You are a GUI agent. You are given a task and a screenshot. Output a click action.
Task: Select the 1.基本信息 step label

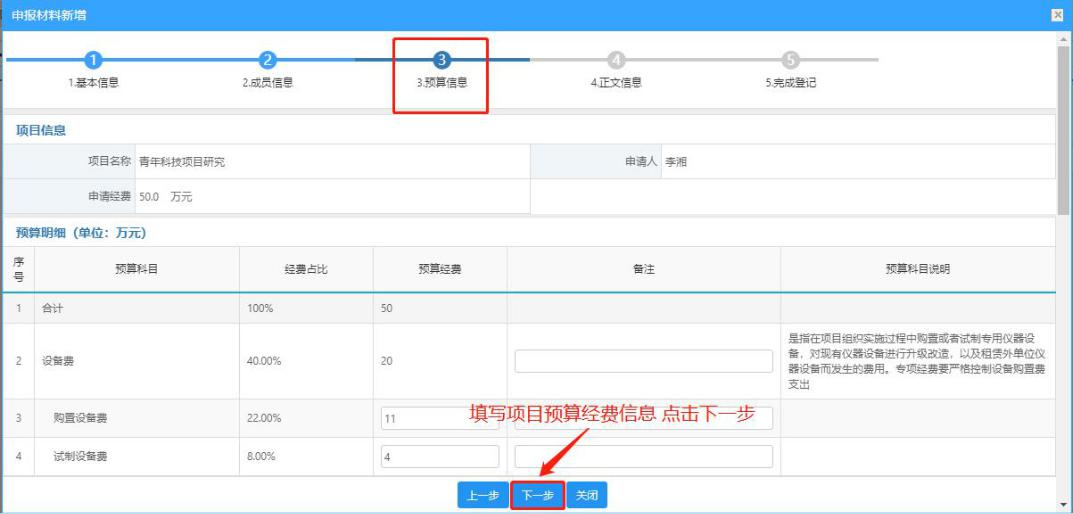tap(94, 83)
